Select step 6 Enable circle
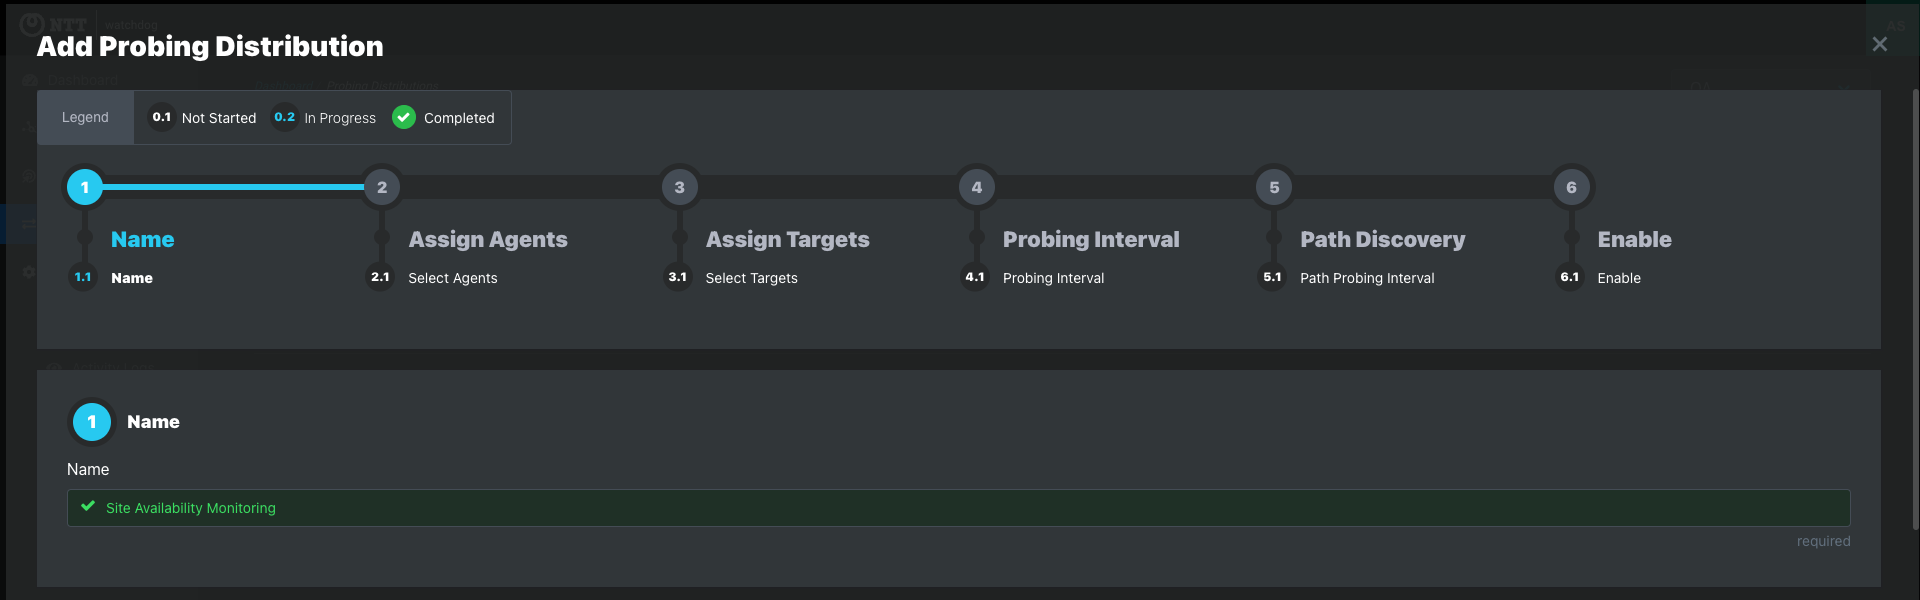The image size is (1920, 600). (x=1572, y=187)
